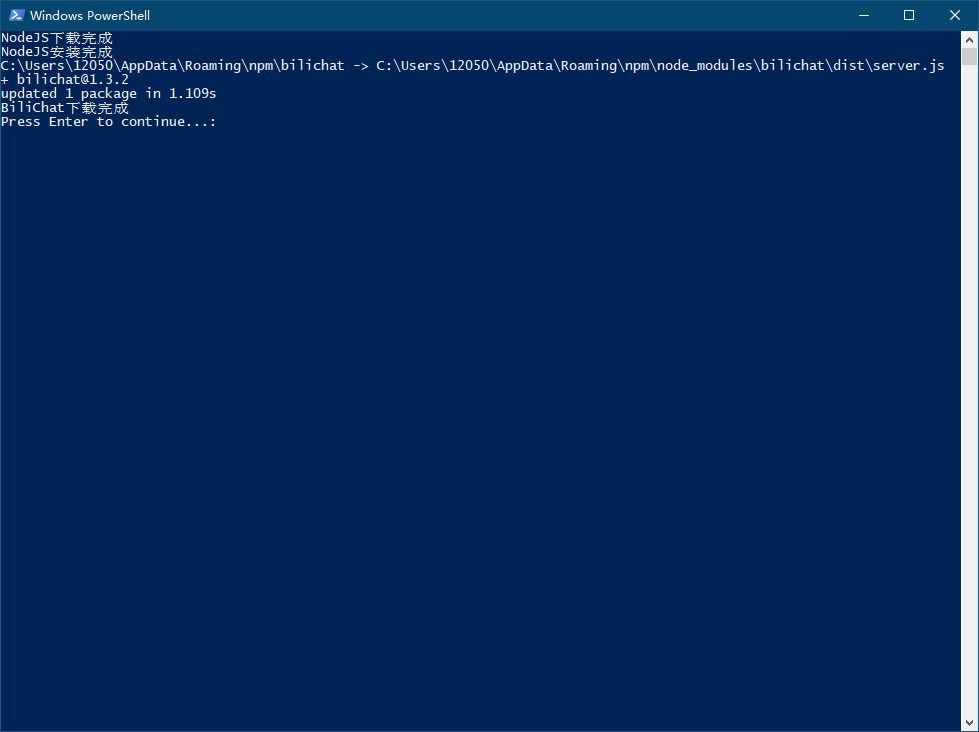Click the "NodeJS安装完成" output line
The width and height of the screenshot is (979, 732).
click(x=57, y=52)
